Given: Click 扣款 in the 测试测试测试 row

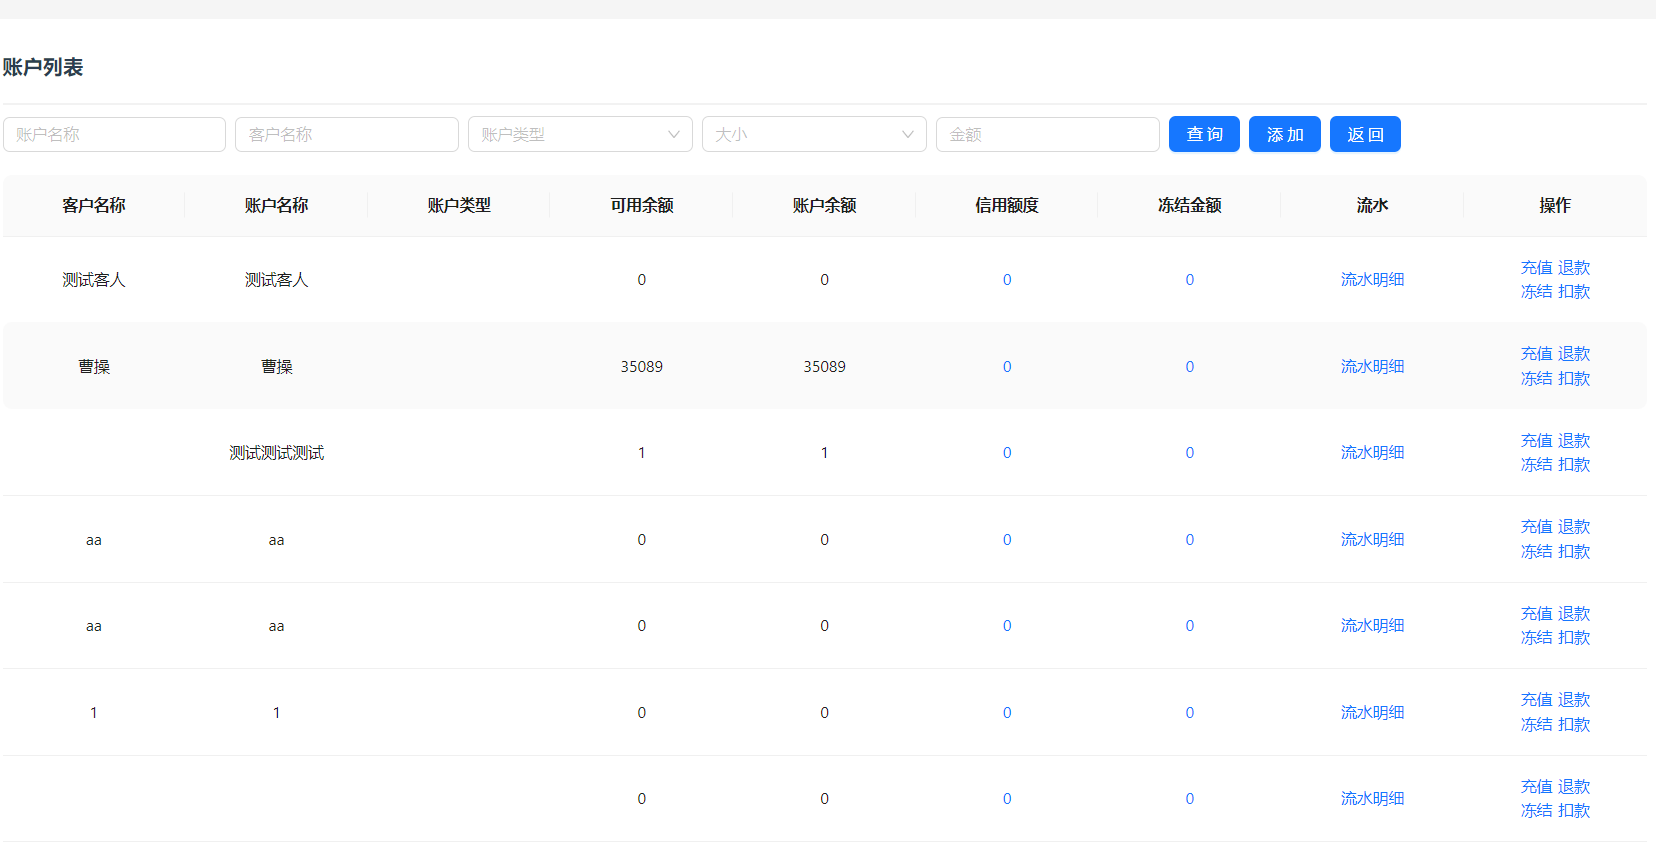Looking at the screenshot, I should point(1574,465).
